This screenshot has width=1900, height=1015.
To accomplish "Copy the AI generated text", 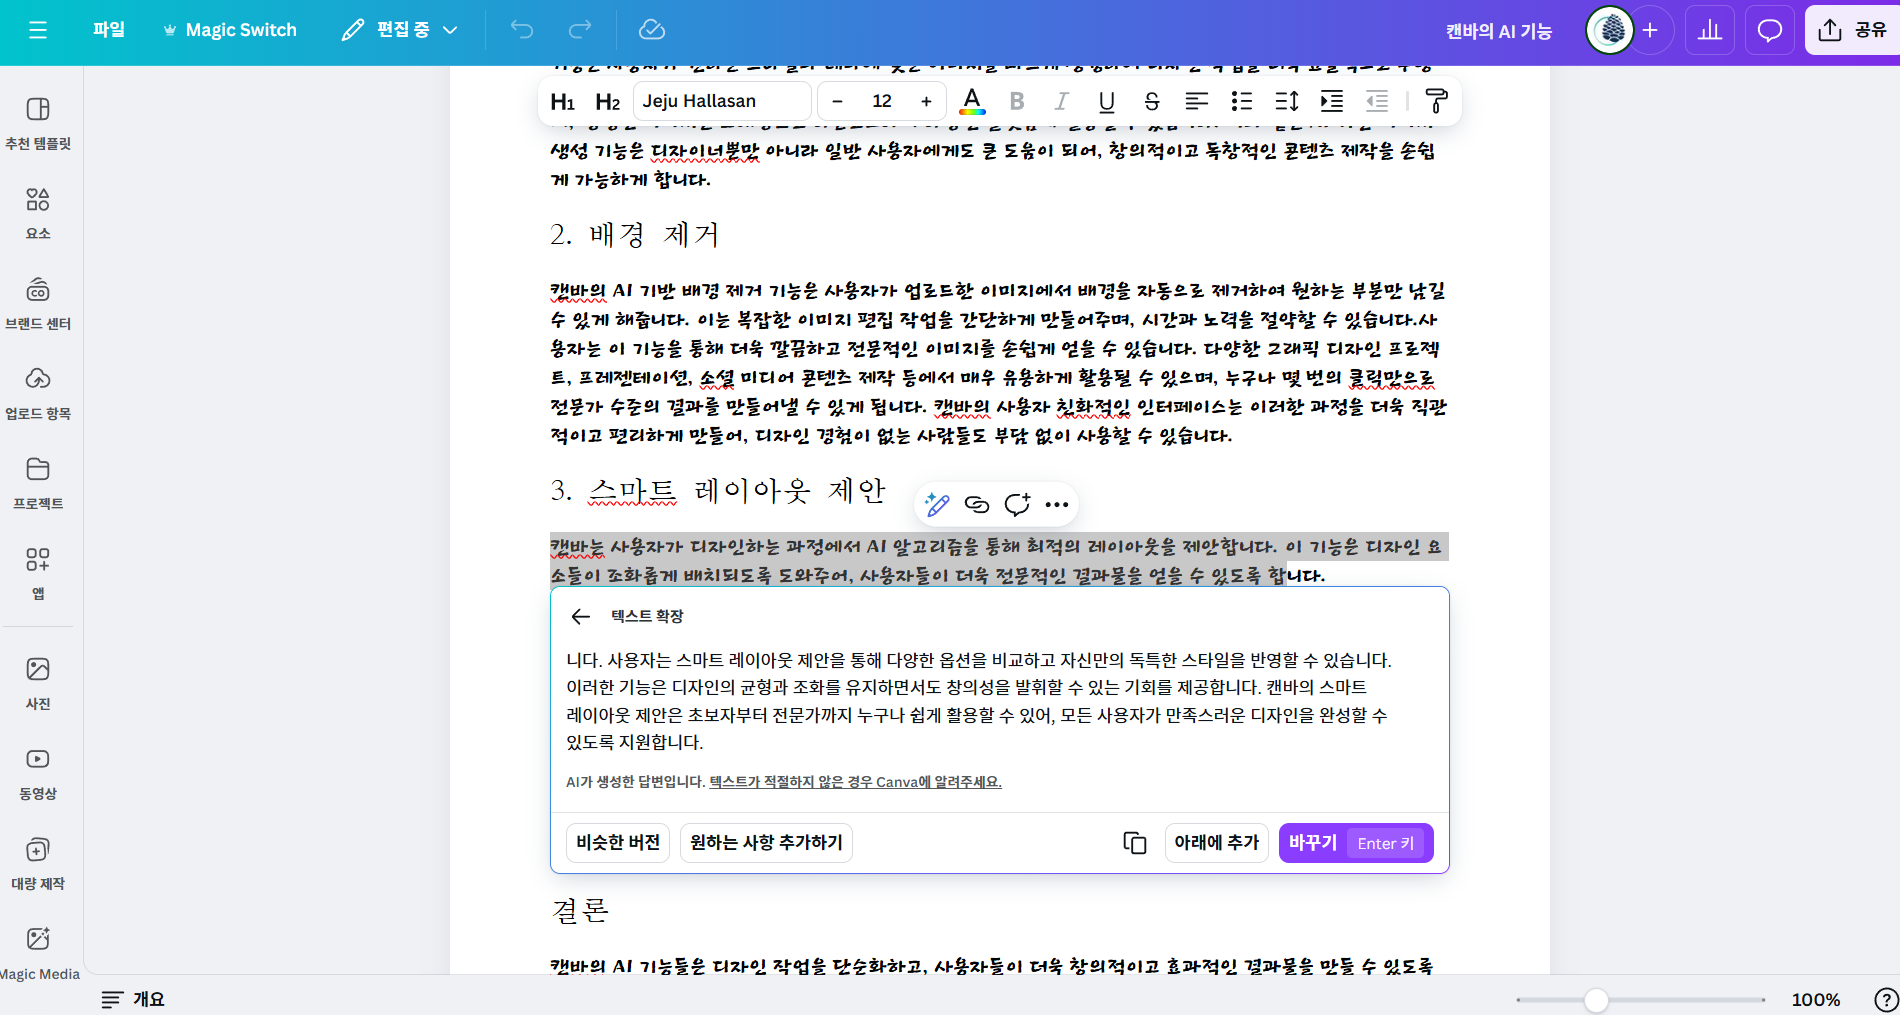I will 1135,843.
